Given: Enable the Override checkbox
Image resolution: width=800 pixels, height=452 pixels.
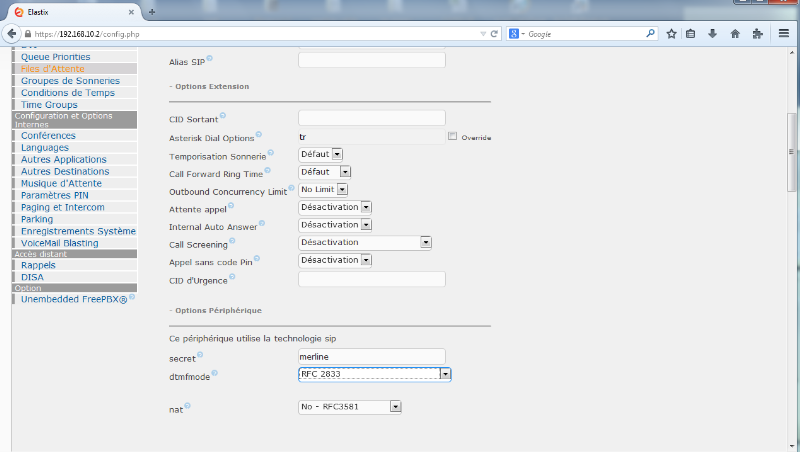Looking at the screenshot, I should tap(453, 136).
